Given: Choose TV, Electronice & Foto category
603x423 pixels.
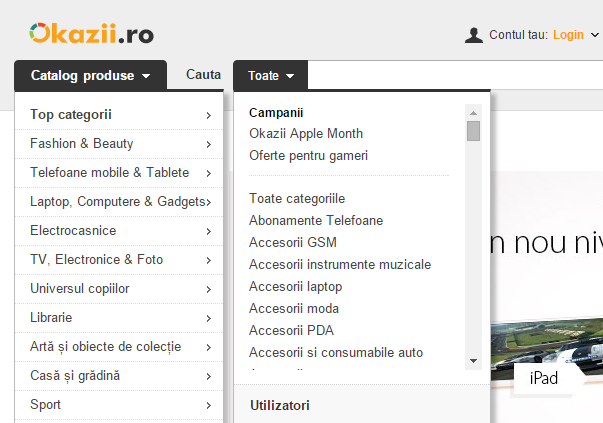Looking at the screenshot, I should click(x=119, y=260).
